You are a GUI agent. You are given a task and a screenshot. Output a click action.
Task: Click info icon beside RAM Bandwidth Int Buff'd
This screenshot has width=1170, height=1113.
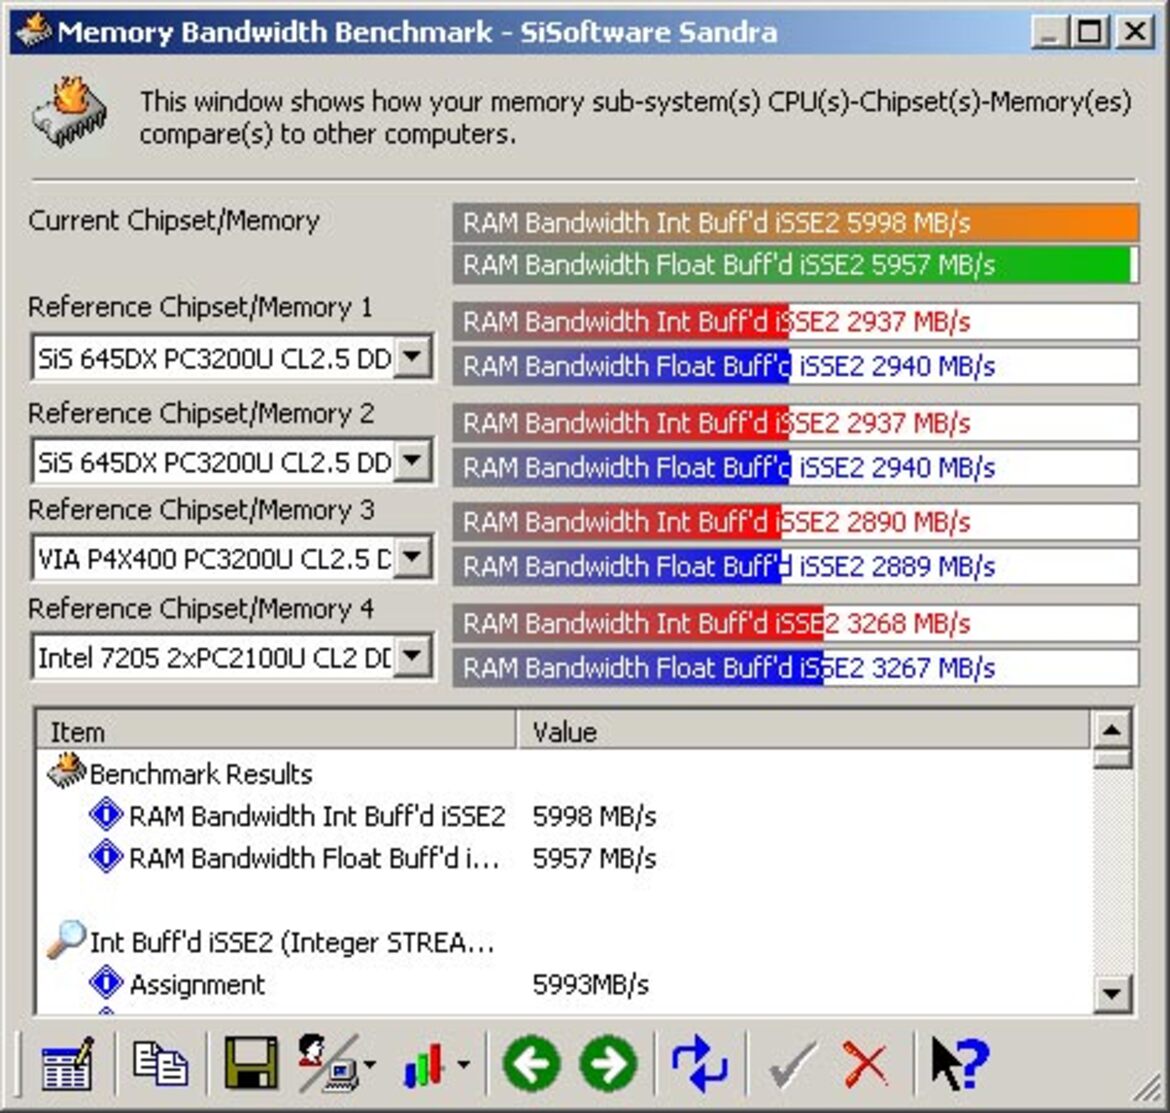click(106, 815)
